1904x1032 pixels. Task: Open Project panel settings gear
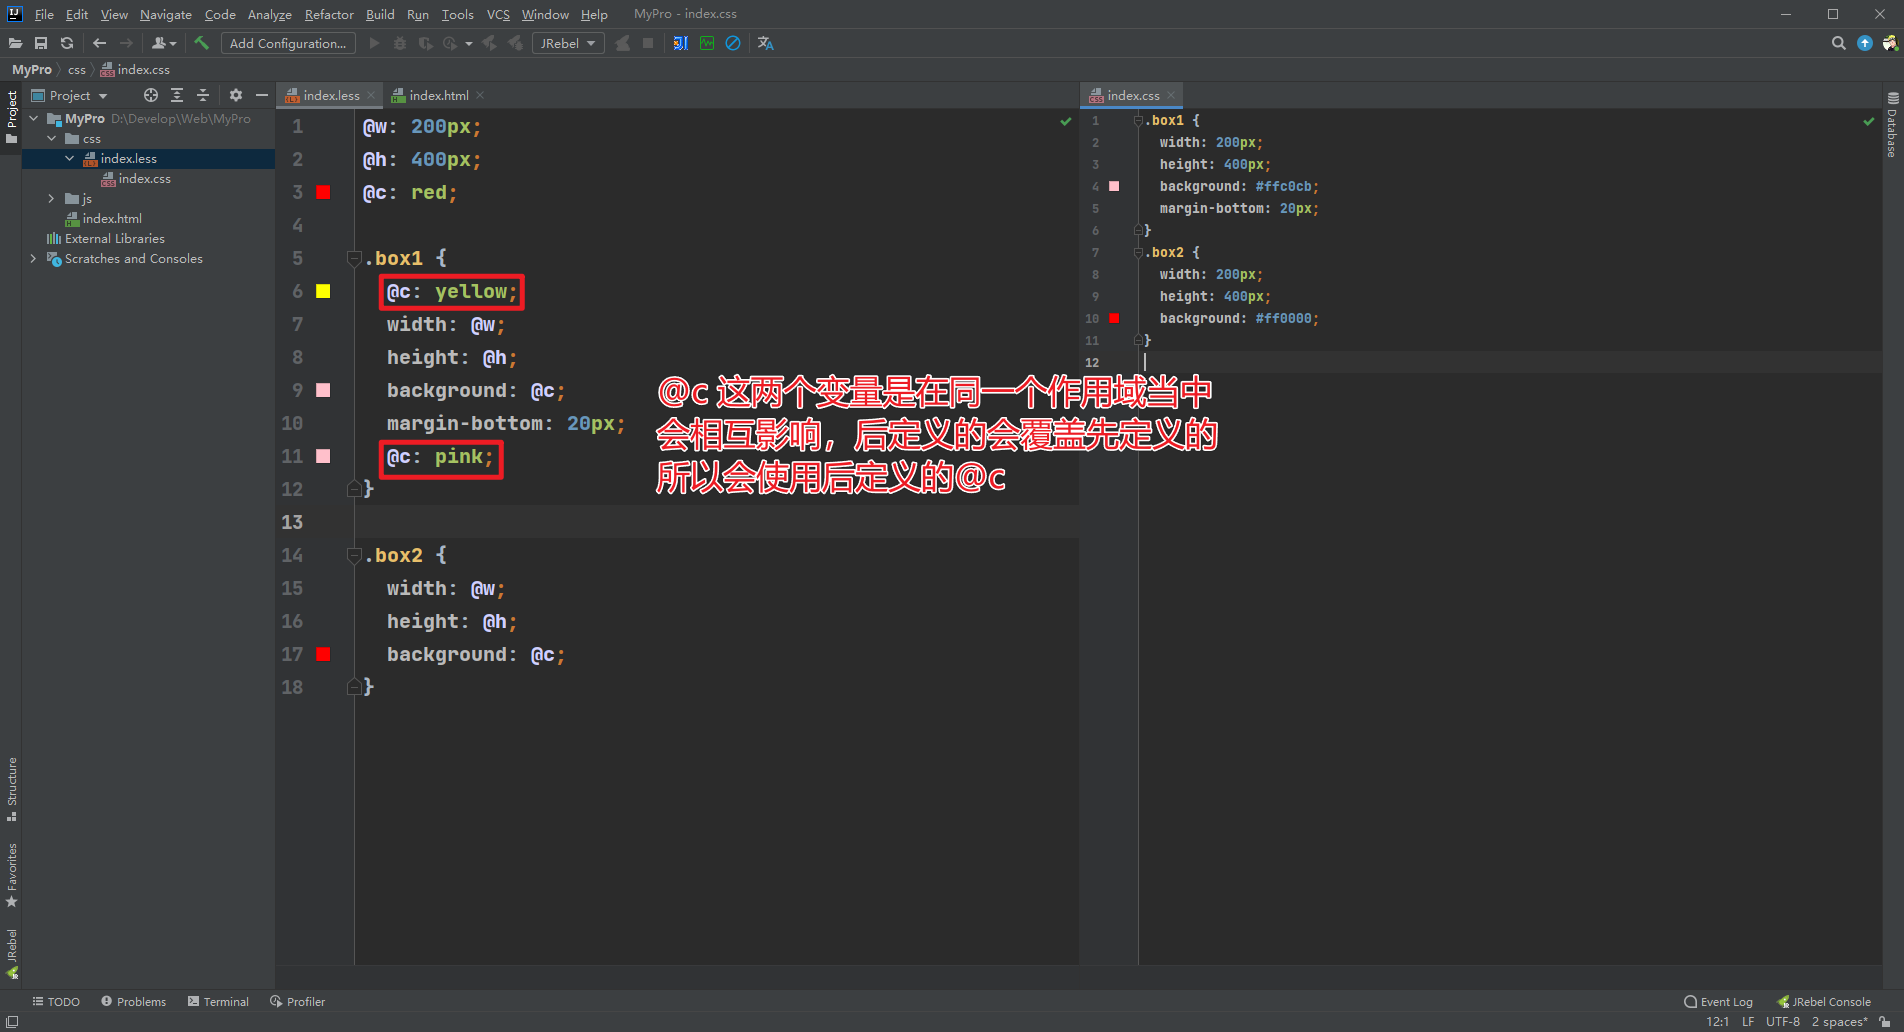pos(236,95)
